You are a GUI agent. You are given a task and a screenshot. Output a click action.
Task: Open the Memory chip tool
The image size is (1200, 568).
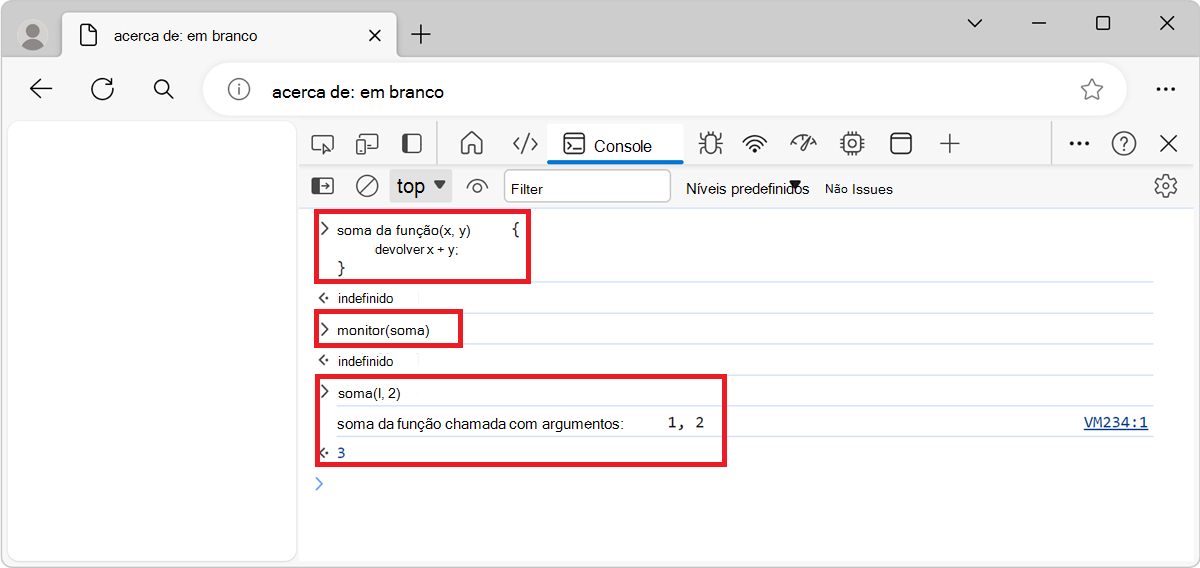(852, 144)
